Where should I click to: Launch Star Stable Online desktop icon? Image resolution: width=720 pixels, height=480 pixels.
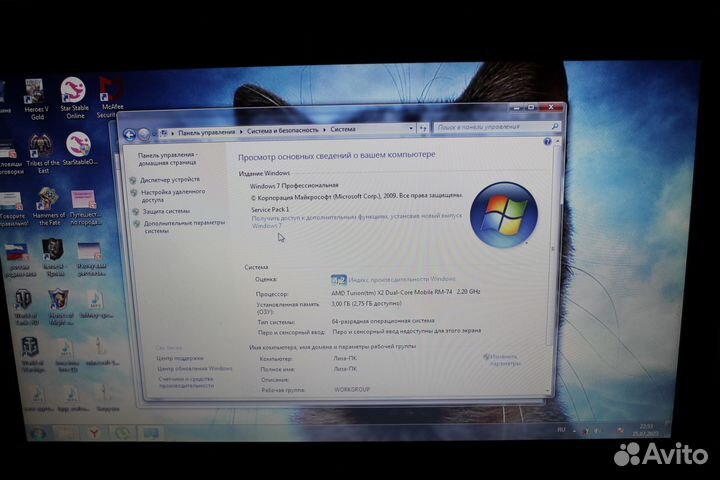pos(74,93)
